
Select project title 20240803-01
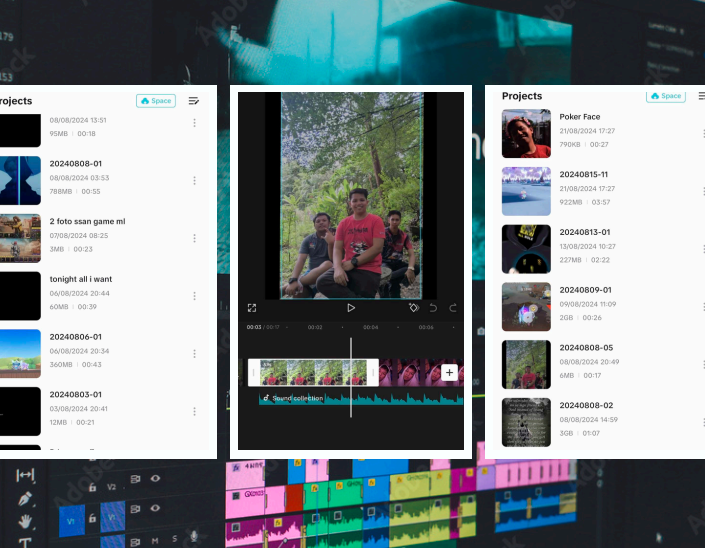click(x=76, y=394)
